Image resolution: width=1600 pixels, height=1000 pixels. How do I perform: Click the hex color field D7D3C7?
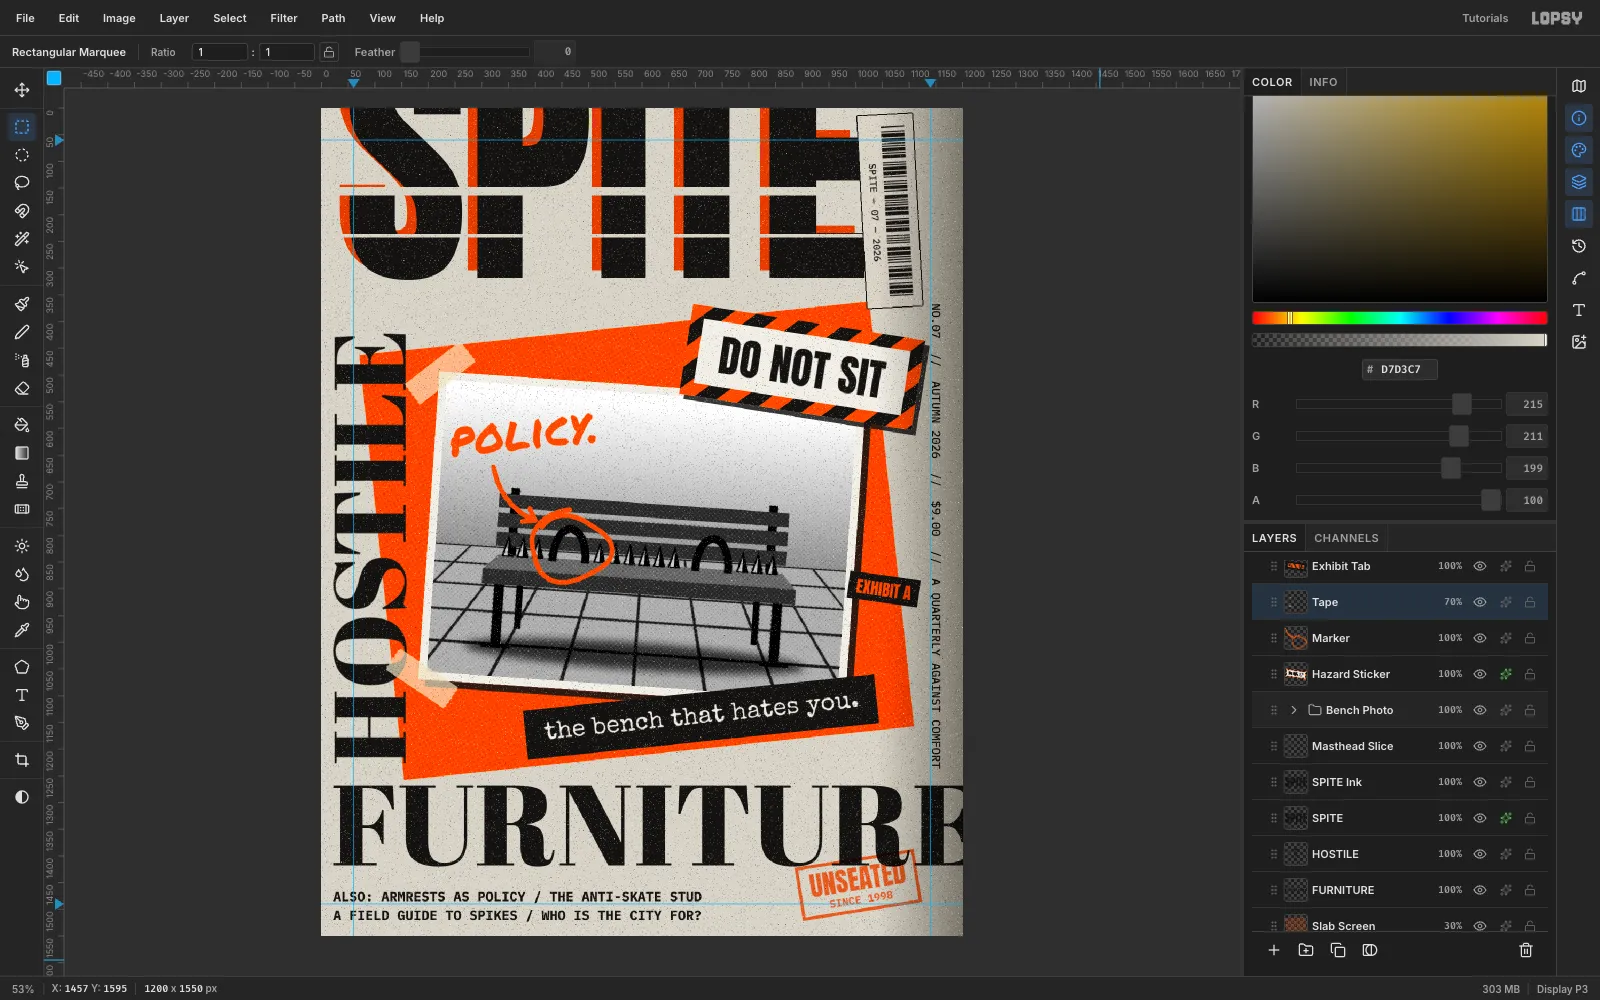click(x=1400, y=369)
